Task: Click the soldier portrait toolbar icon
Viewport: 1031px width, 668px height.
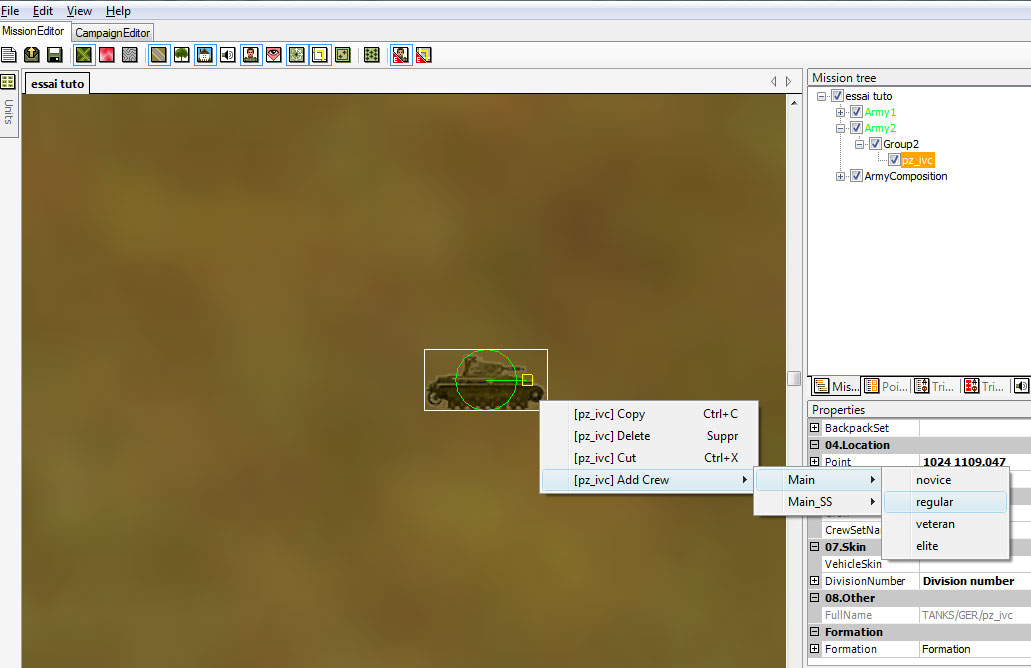Action: (x=250, y=54)
